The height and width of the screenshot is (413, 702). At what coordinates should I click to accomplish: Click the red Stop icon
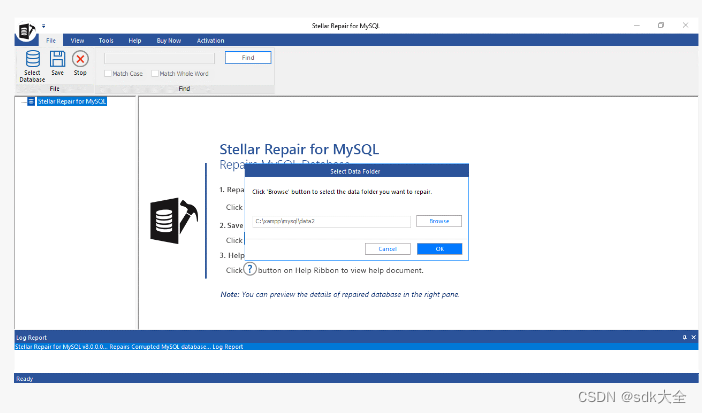80,59
